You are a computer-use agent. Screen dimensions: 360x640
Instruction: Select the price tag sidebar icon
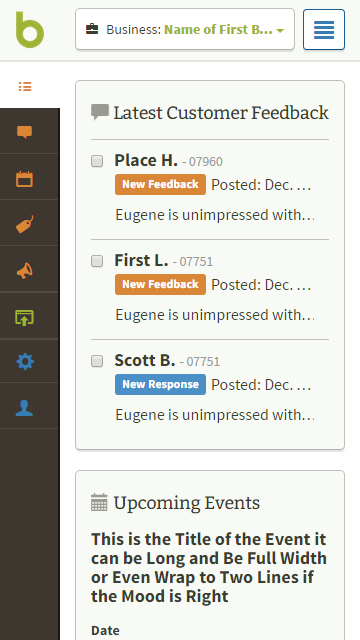coord(24,224)
